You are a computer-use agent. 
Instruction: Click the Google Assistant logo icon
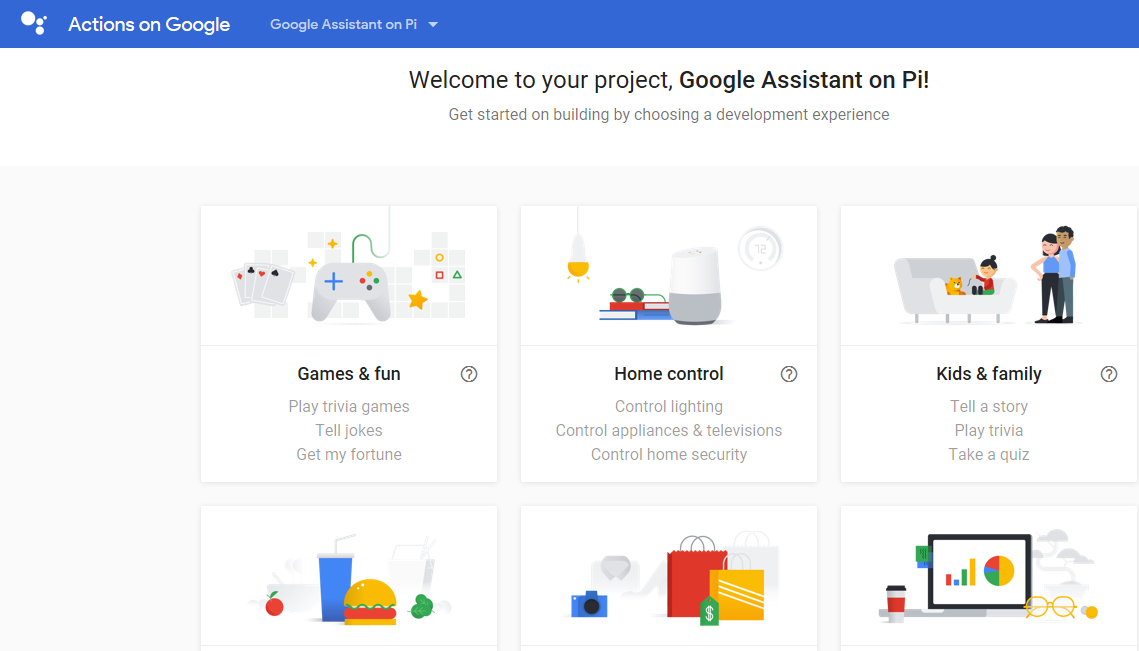pyautogui.click(x=33, y=23)
